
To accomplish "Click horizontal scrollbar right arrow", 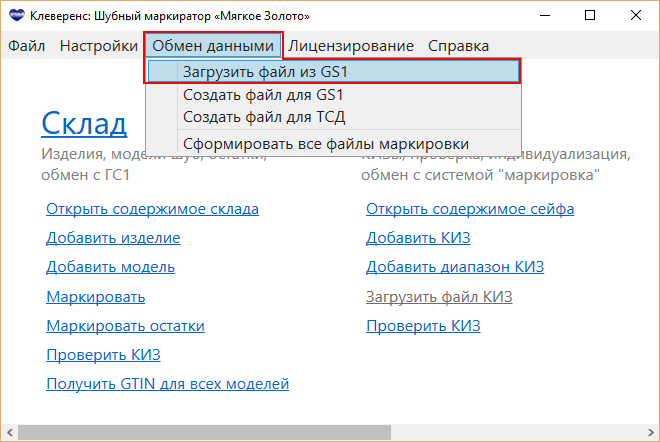I will [651, 433].
